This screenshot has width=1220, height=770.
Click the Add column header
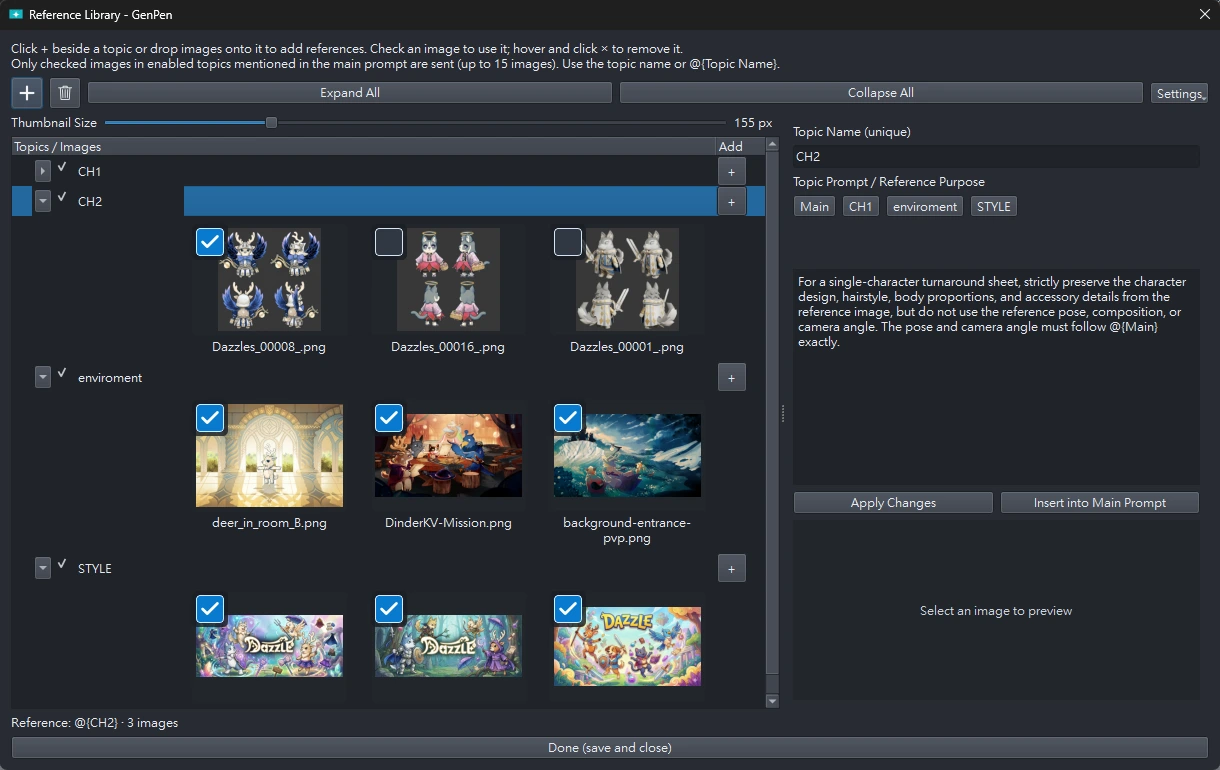[x=741, y=147]
